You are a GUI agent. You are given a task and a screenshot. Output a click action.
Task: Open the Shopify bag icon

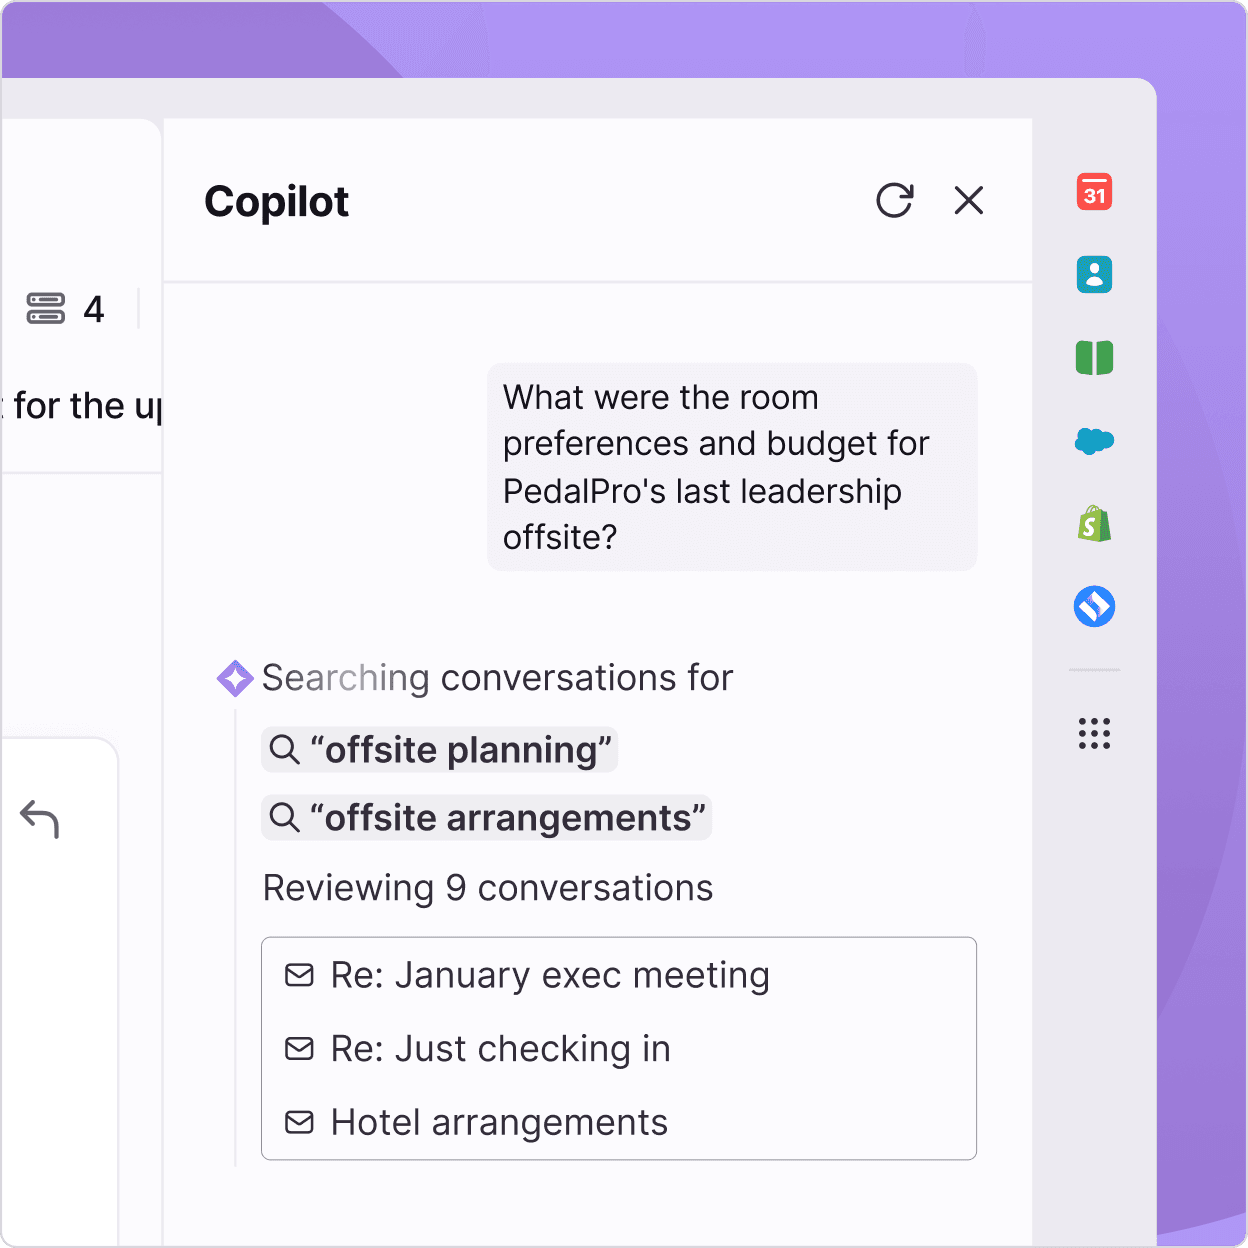pyautogui.click(x=1094, y=523)
